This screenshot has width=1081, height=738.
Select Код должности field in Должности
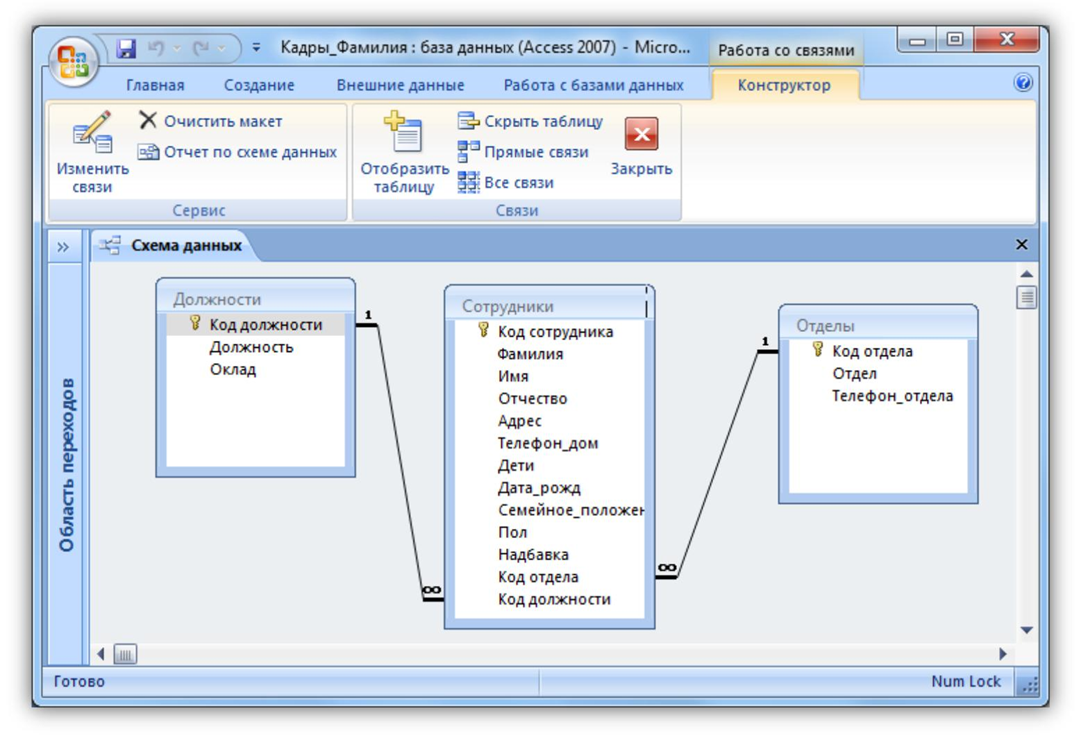[x=256, y=325]
